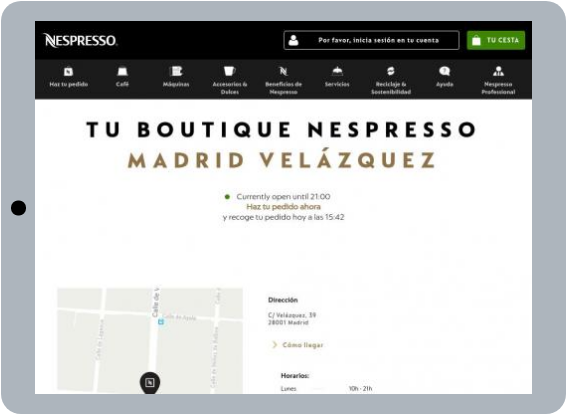Screen dimensions: 567x415
Task: Open Nespresso Professional menu label
Action: click(498, 88)
